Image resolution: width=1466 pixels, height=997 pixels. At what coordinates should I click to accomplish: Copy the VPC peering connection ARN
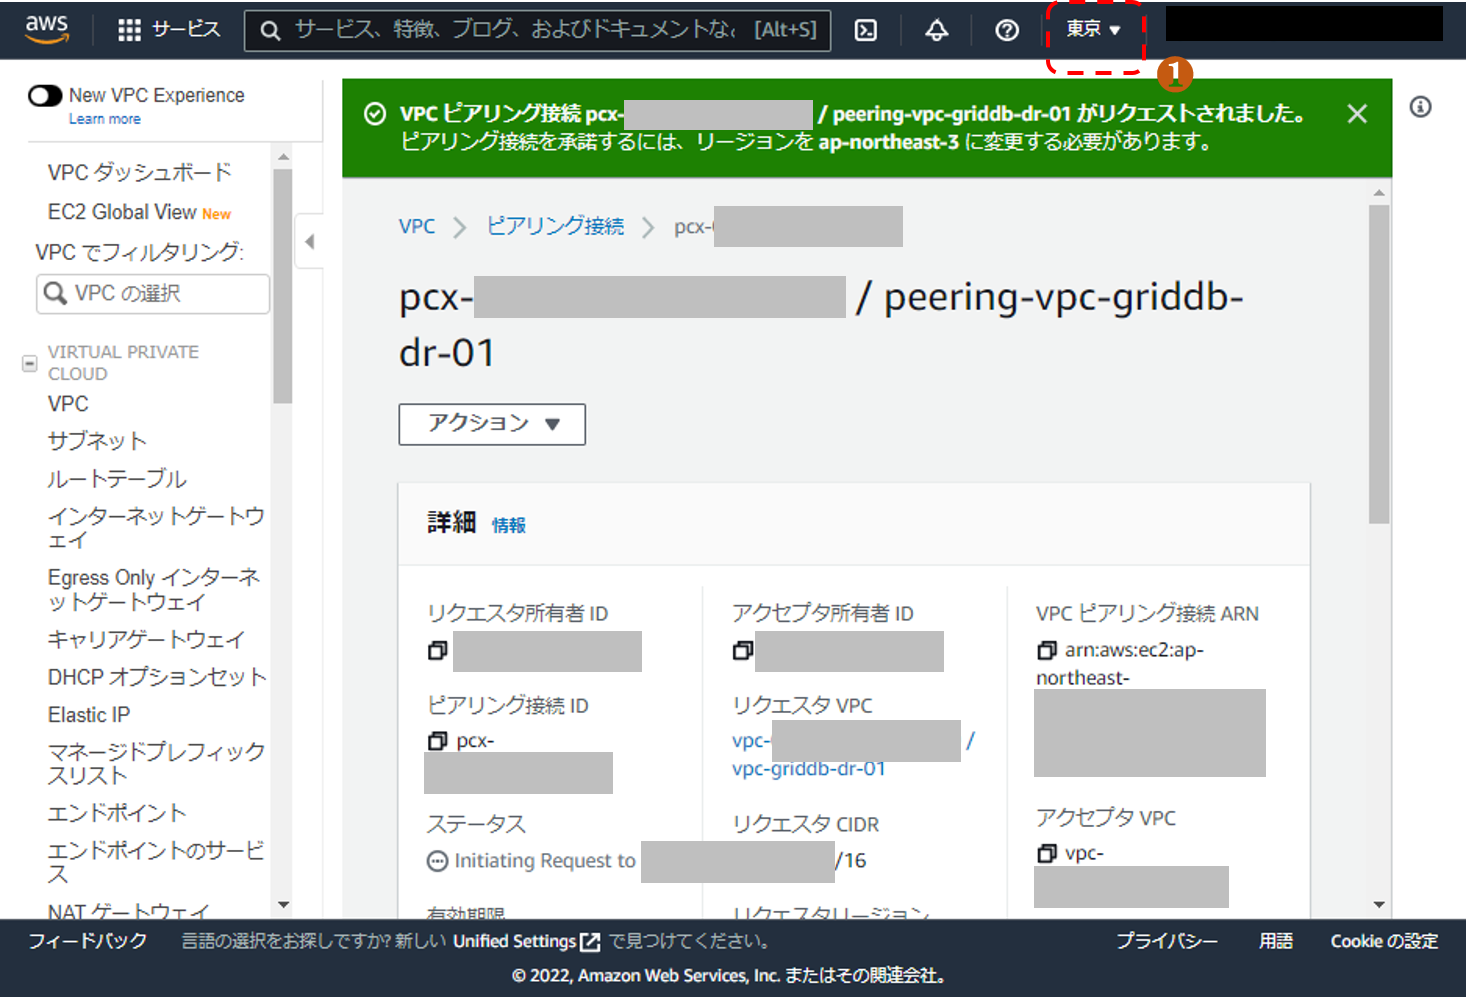[x=1046, y=650]
